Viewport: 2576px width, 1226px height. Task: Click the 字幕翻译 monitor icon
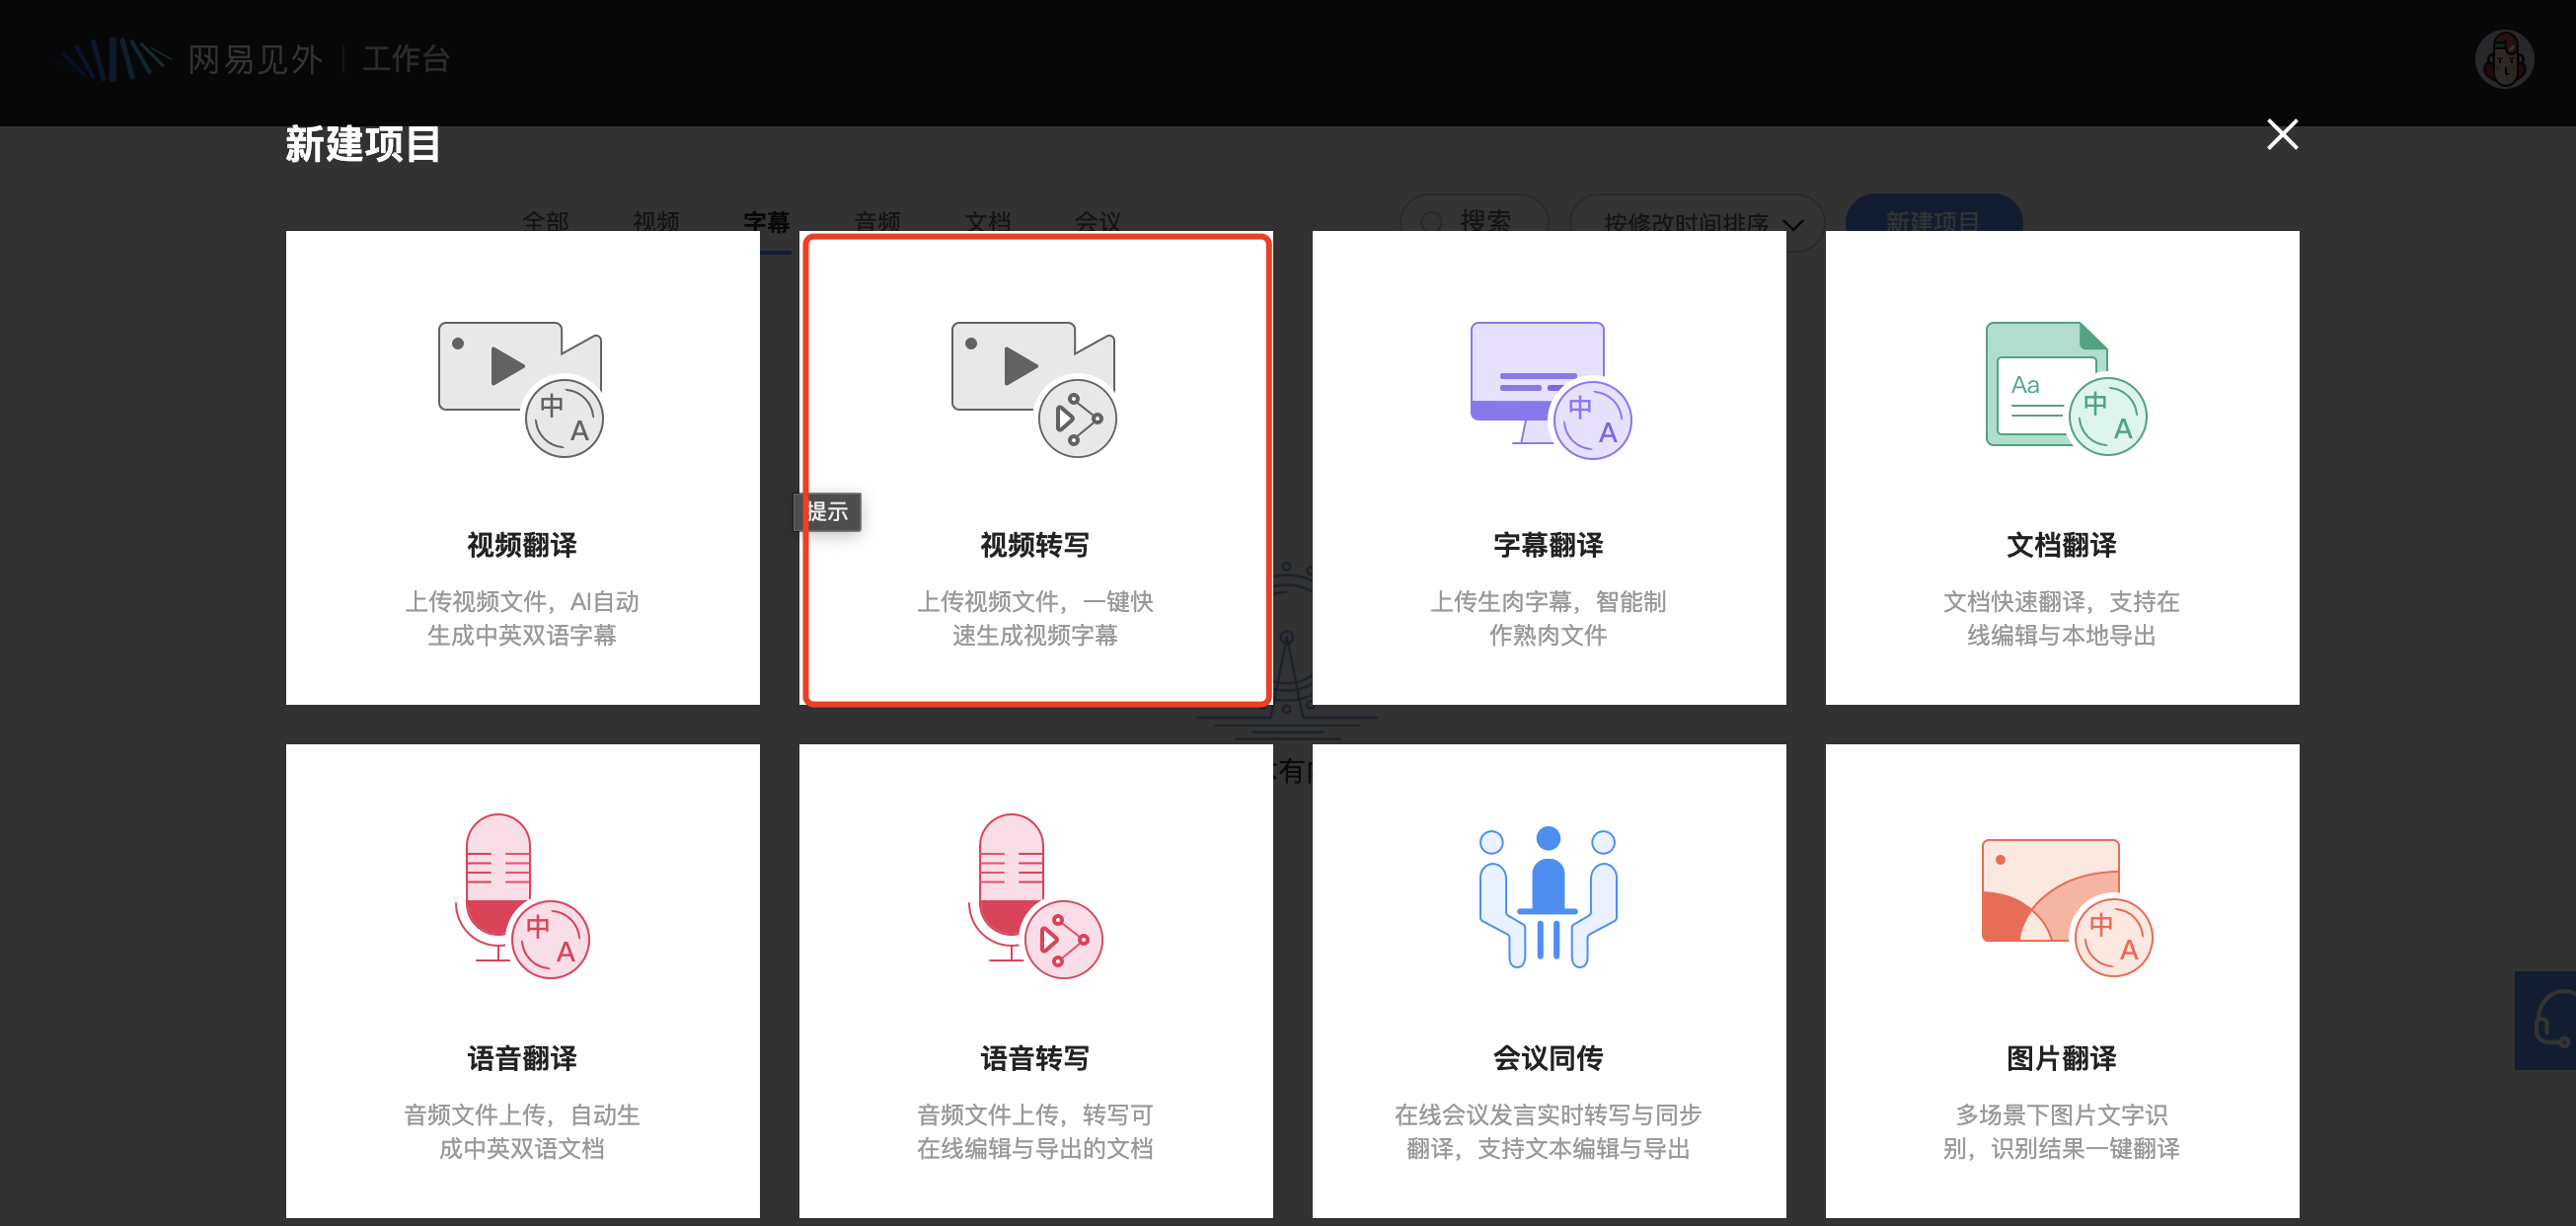1549,390
